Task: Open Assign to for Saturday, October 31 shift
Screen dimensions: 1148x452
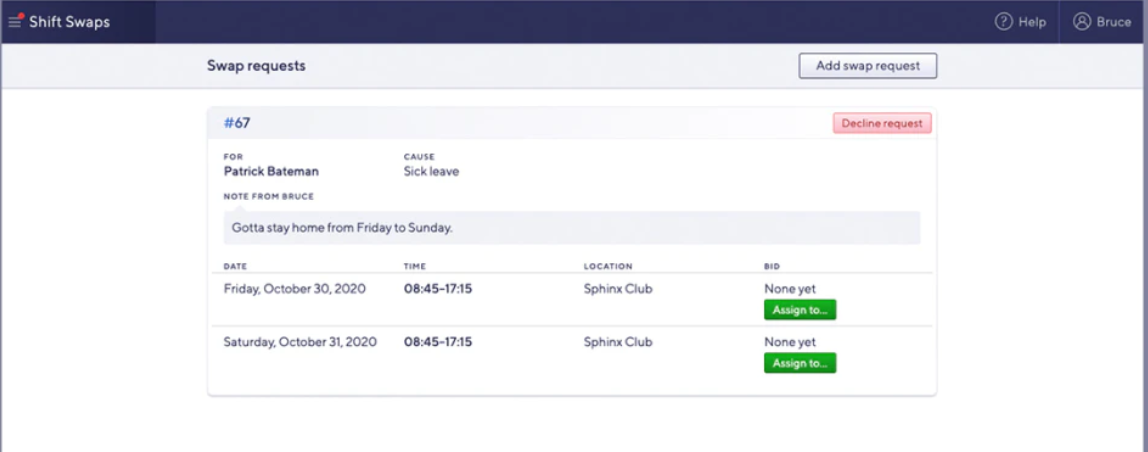Action: [x=800, y=363]
